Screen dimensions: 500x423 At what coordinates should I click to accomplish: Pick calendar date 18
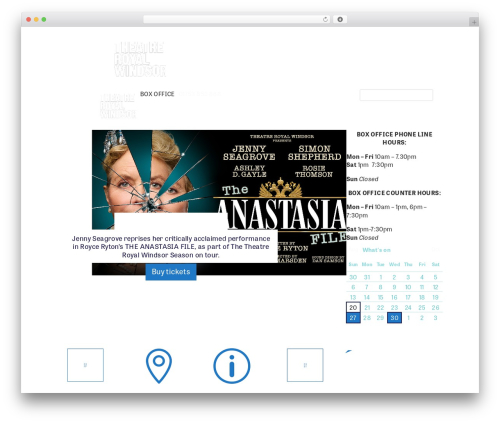coord(422,297)
